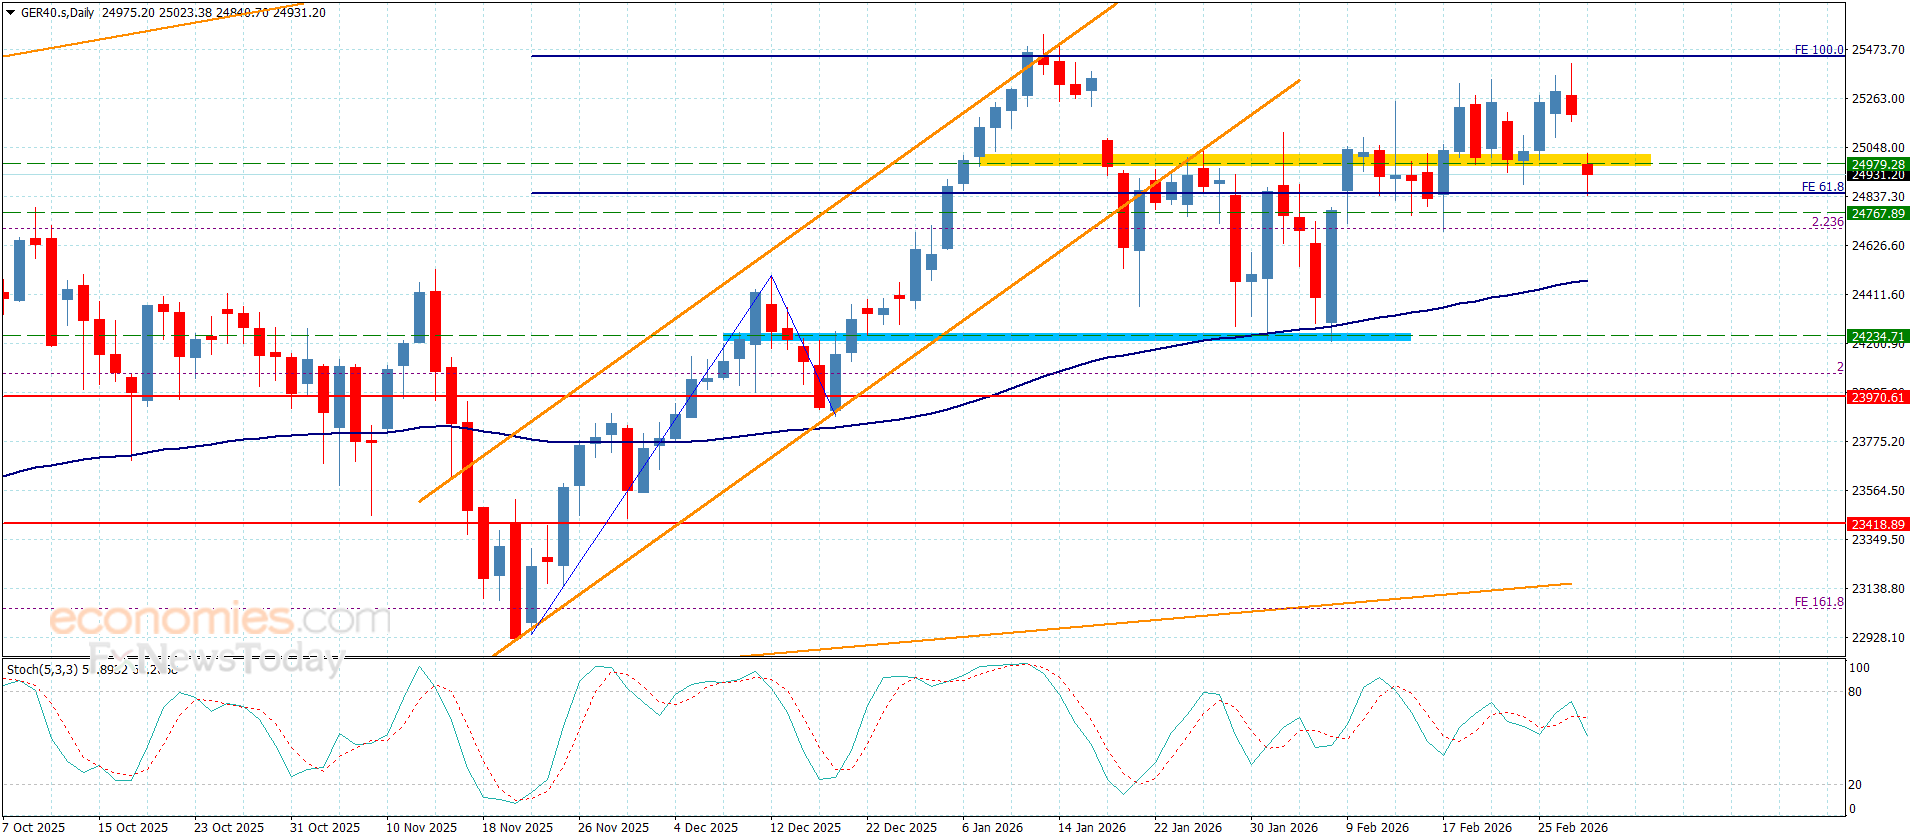Click the 18 Nov 2025 date marker

[x=517, y=827]
